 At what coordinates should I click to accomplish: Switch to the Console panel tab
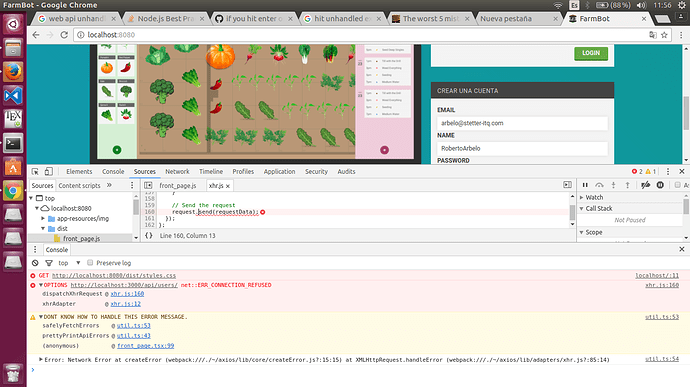[x=113, y=172]
